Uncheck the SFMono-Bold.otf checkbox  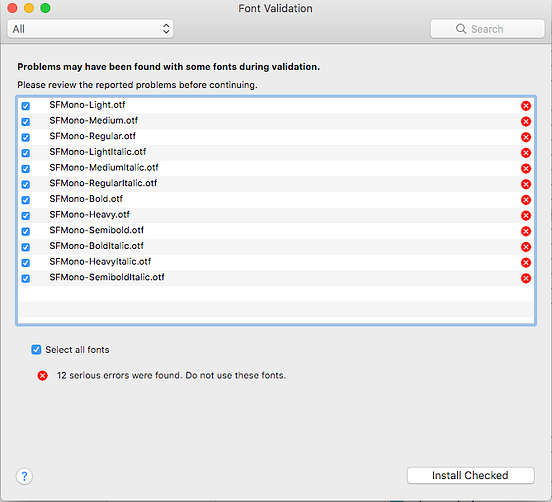(26, 200)
